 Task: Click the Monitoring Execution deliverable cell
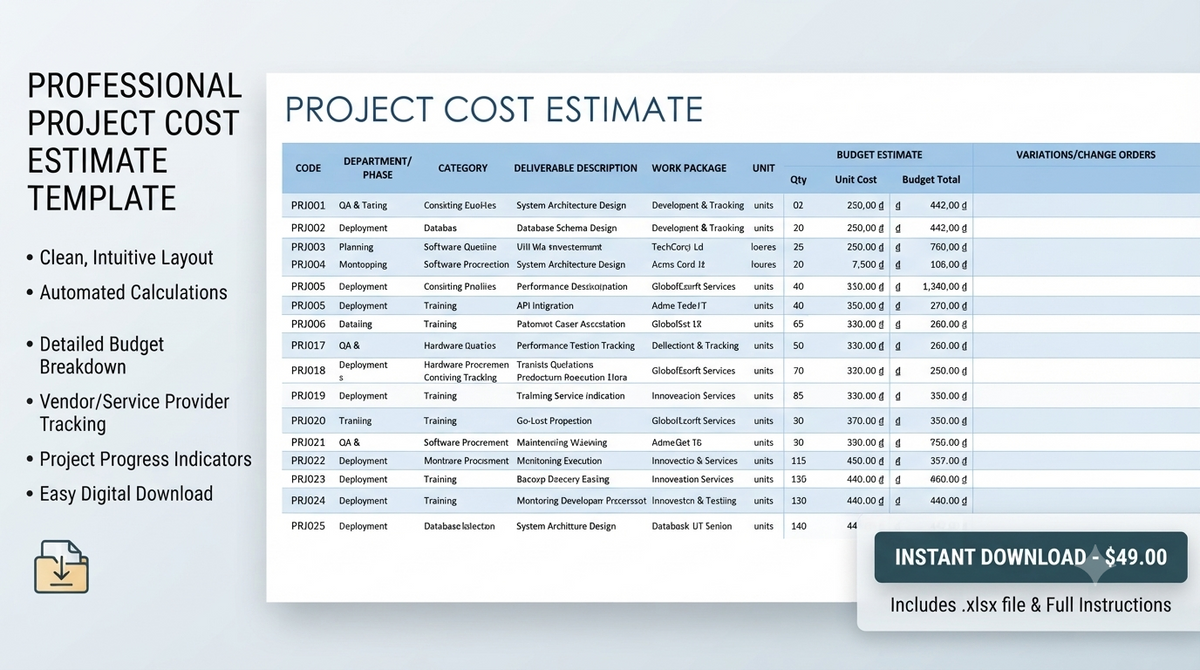[559, 461]
